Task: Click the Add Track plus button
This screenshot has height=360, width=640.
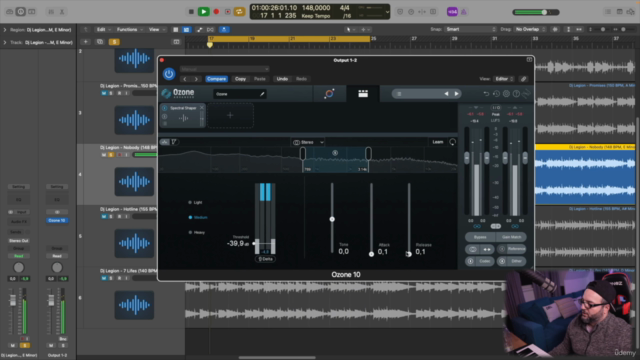Action: pyautogui.click(x=86, y=42)
